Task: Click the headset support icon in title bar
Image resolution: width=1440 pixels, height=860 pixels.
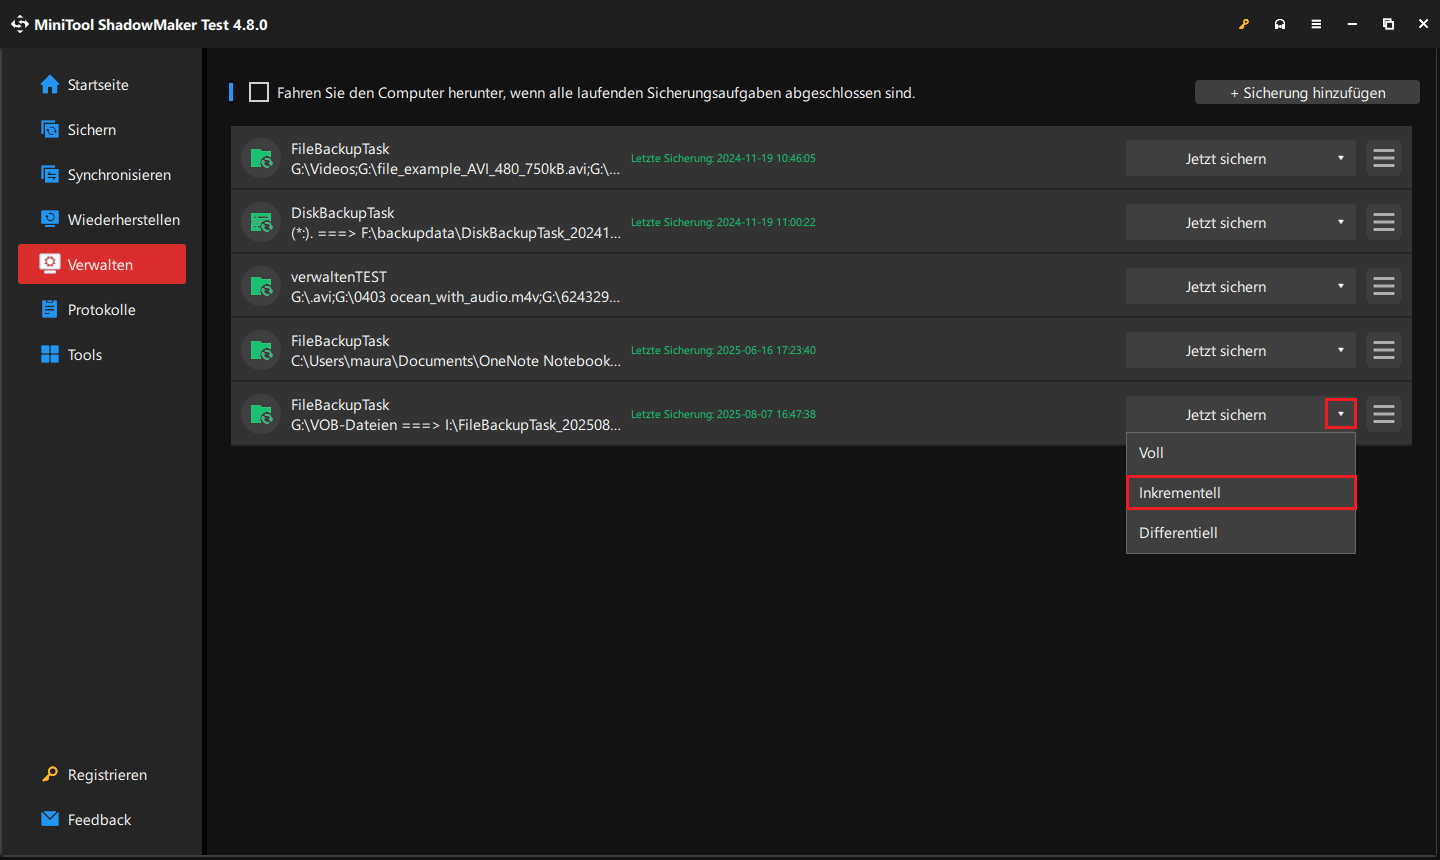Action: [1280, 24]
